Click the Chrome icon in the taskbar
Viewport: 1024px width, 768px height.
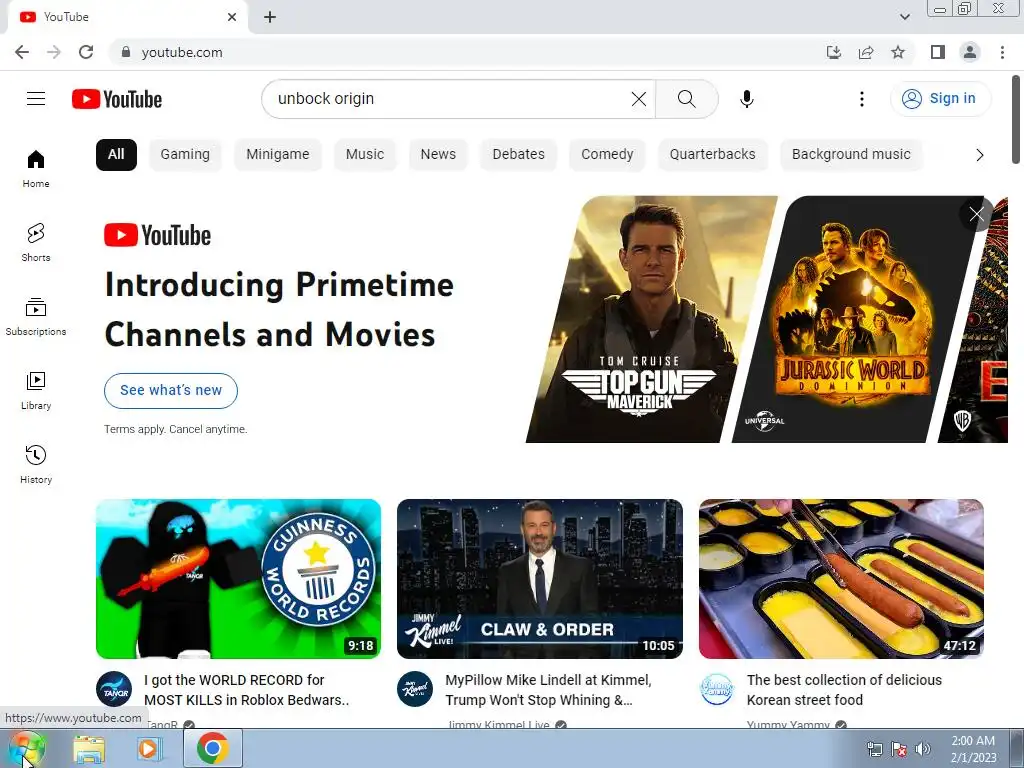point(213,748)
